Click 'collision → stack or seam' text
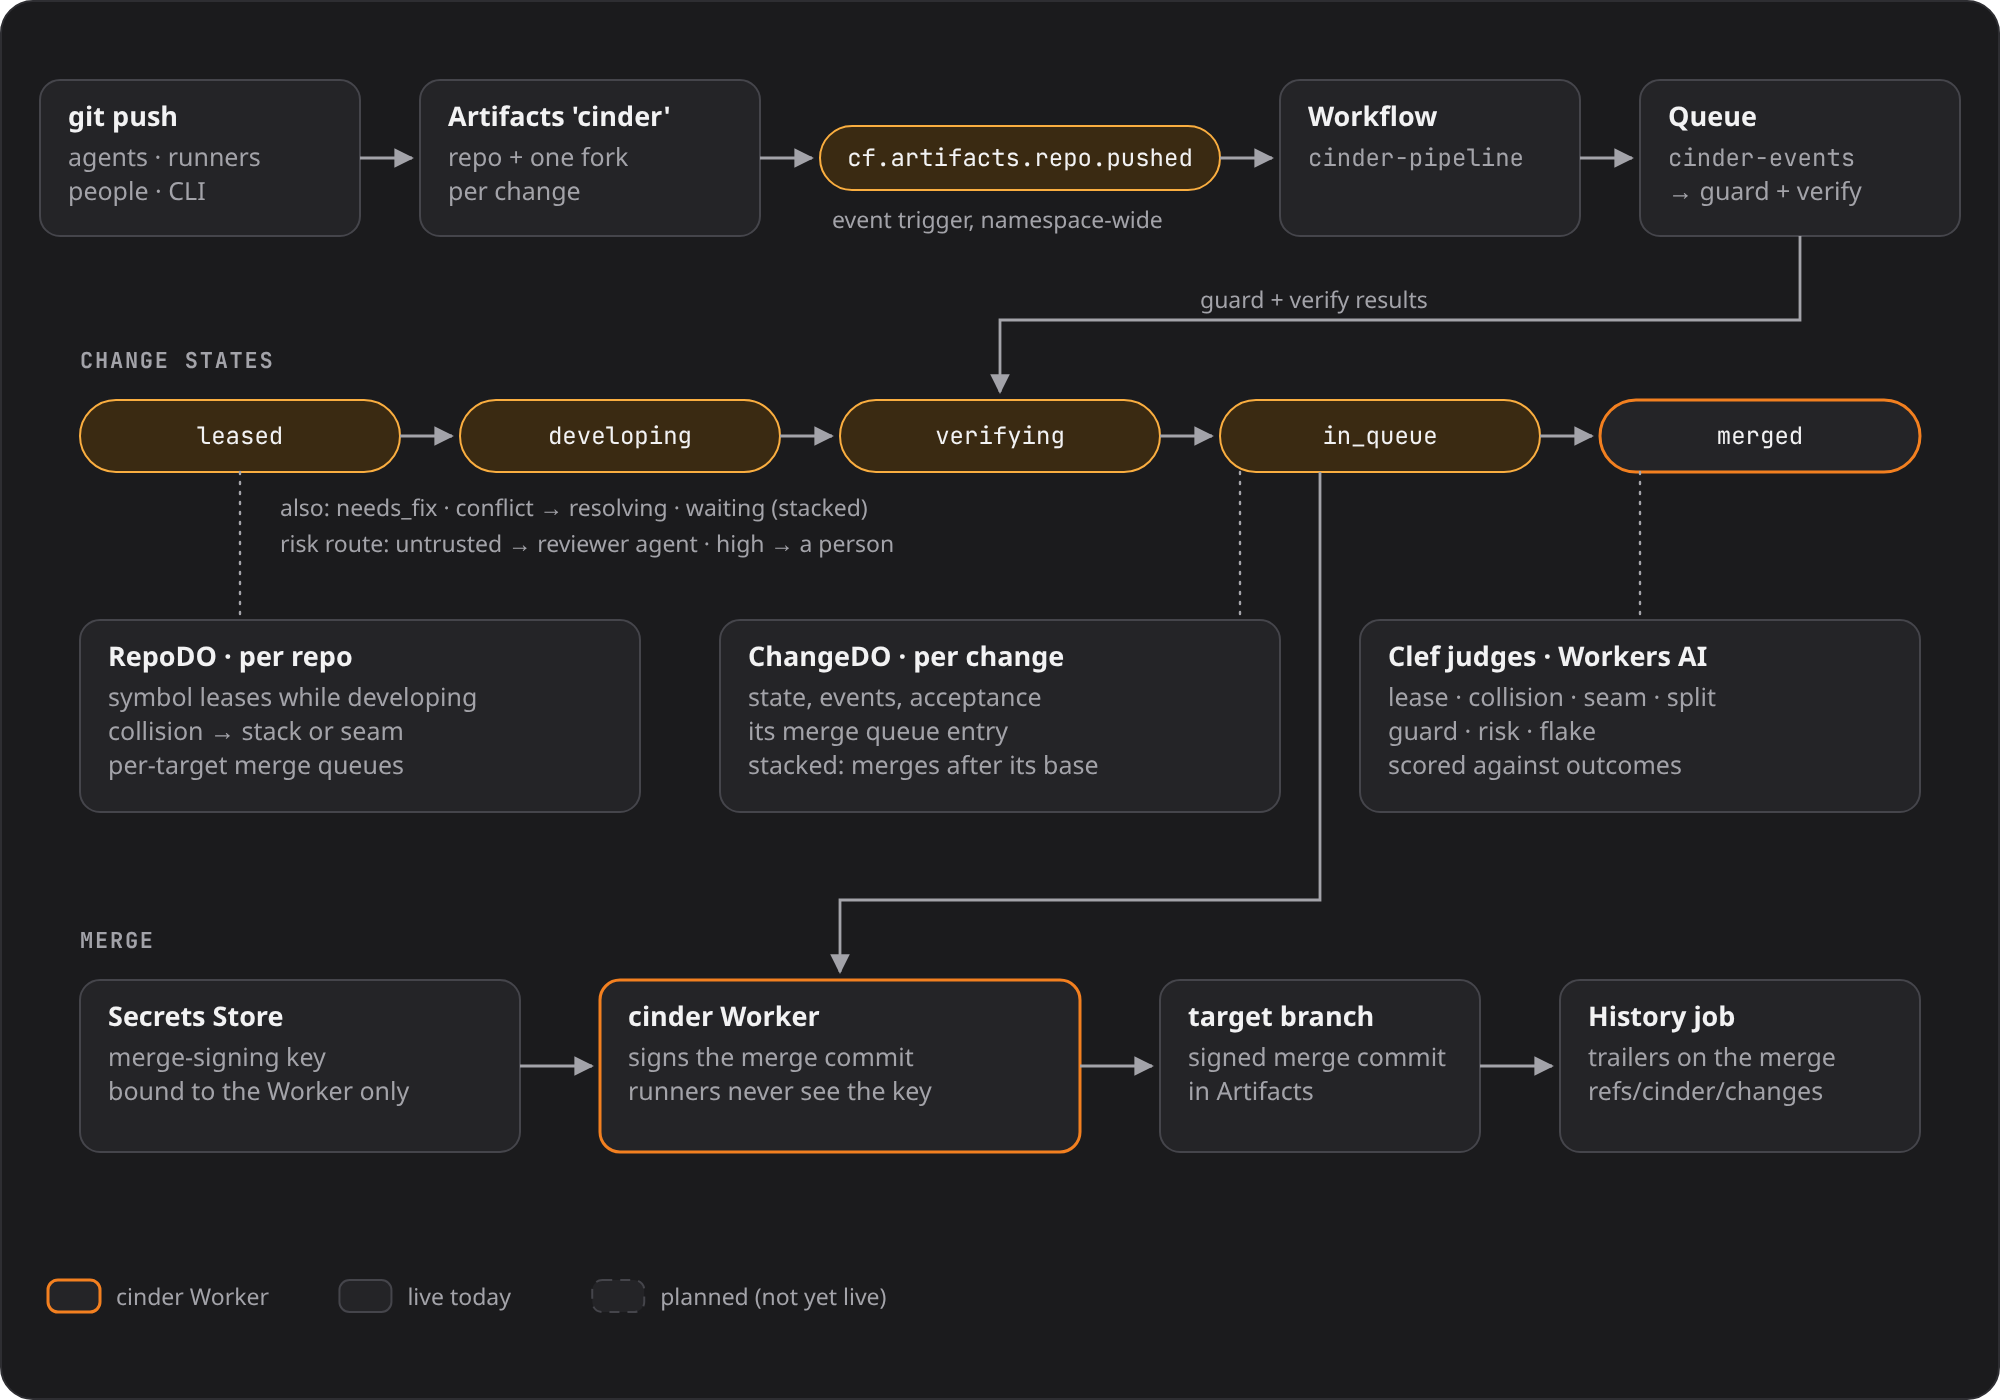The image size is (2000, 1400). [x=256, y=732]
